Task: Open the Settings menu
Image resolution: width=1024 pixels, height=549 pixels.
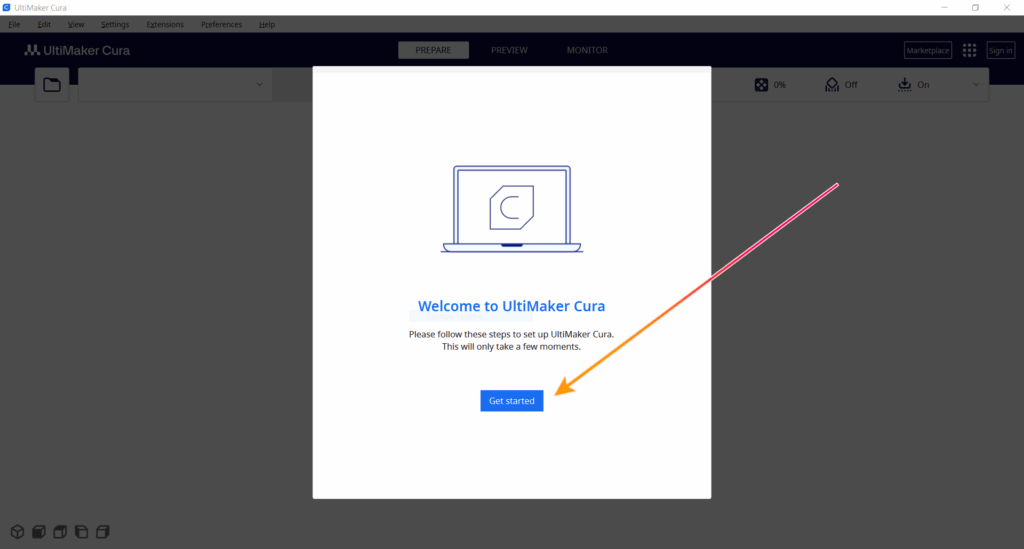Action: (x=115, y=24)
